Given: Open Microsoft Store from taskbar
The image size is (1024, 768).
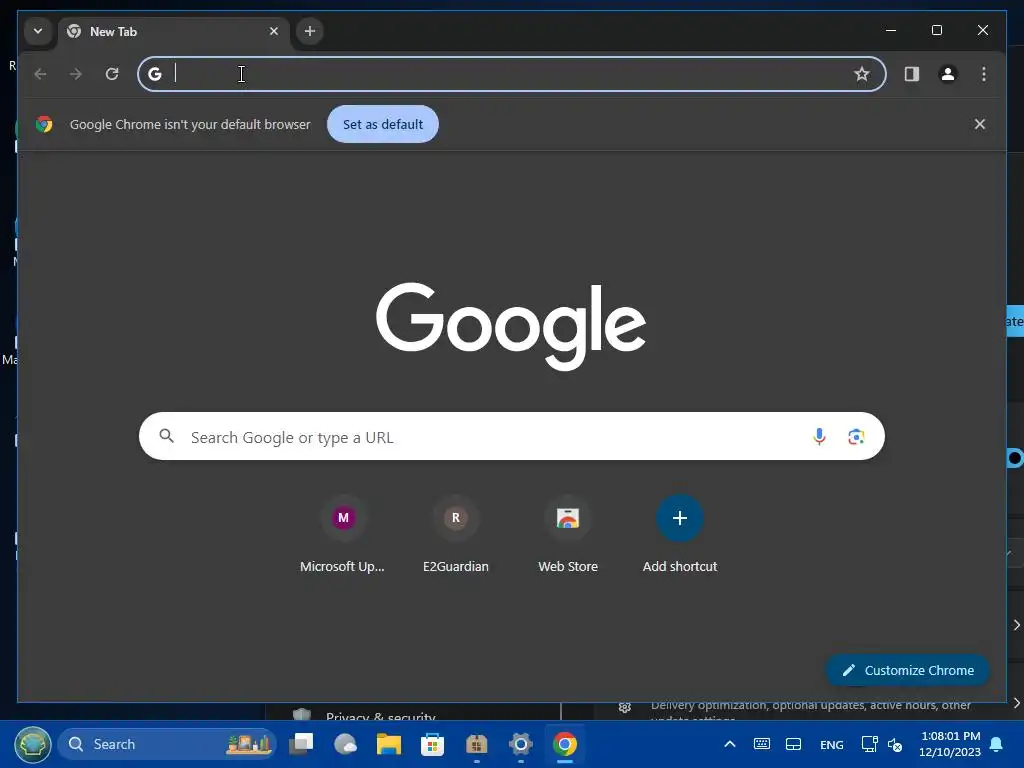Looking at the screenshot, I should click(432, 744).
